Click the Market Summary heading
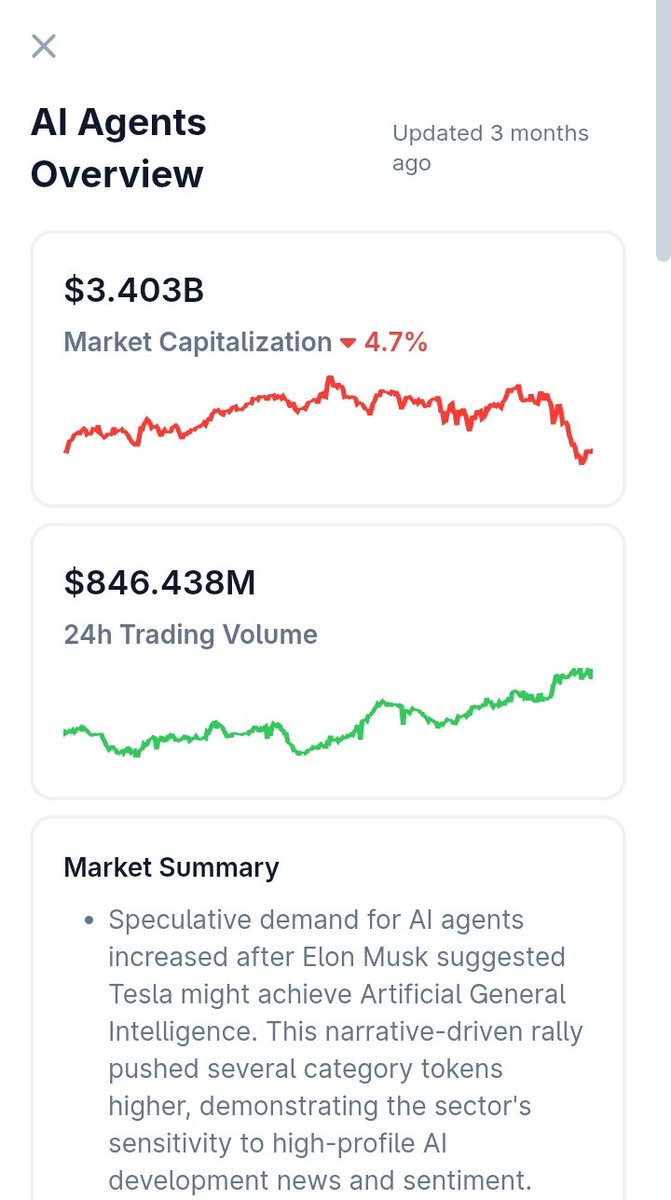The image size is (671, 1200). point(171,867)
